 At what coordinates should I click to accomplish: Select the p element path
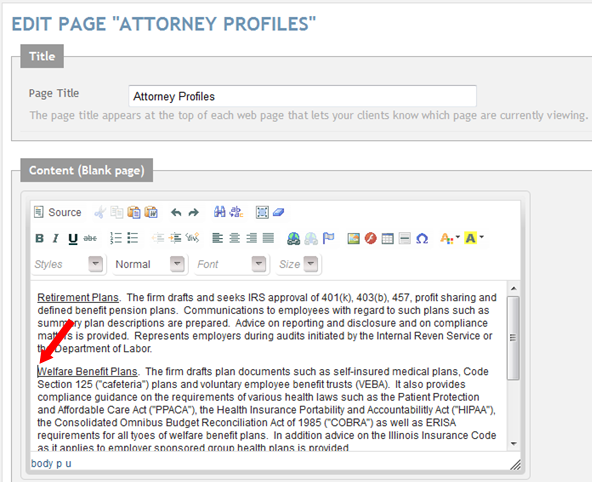pyautogui.click(x=59, y=464)
